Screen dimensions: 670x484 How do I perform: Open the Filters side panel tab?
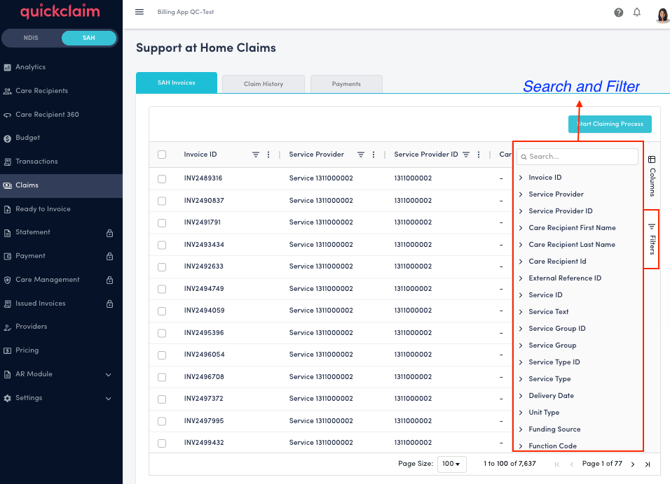[652, 240]
